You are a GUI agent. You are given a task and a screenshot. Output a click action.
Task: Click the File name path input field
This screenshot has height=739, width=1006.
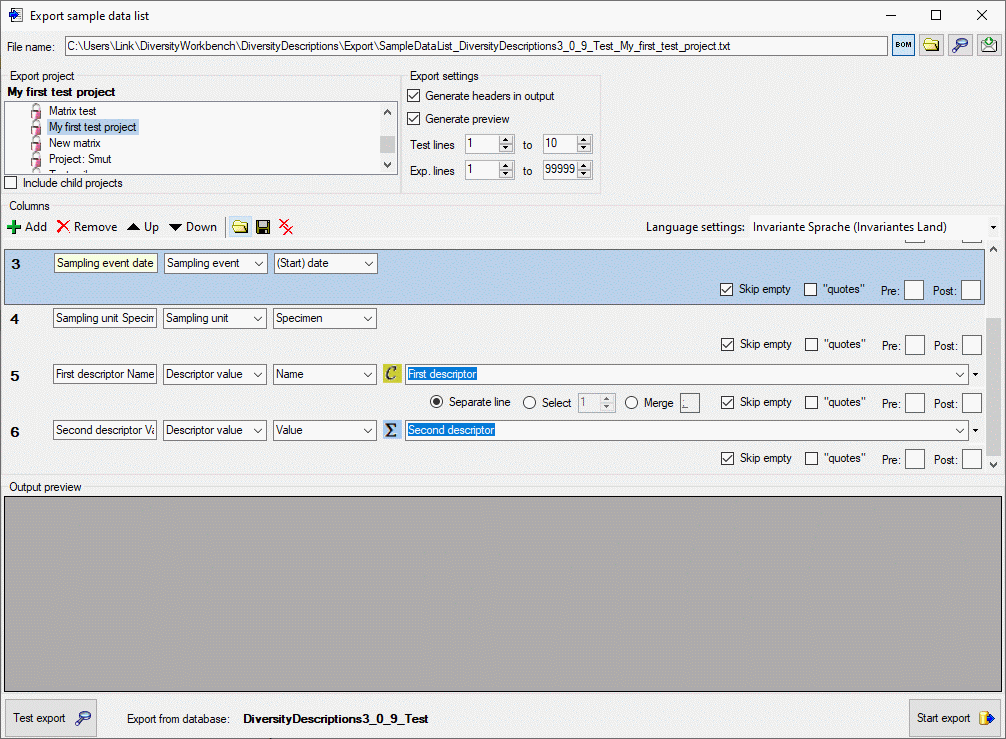tap(476, 46)
